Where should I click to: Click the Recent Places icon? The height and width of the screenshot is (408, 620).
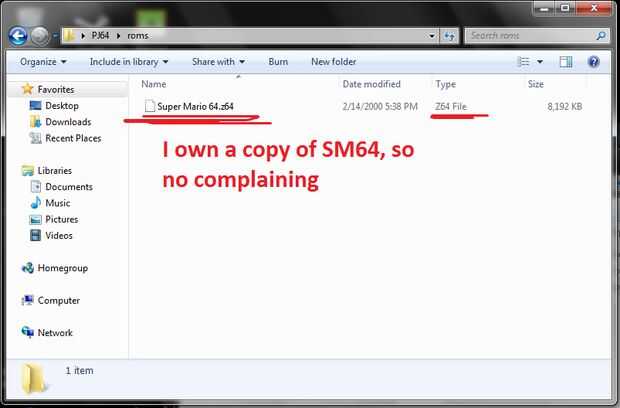(35, 138)
